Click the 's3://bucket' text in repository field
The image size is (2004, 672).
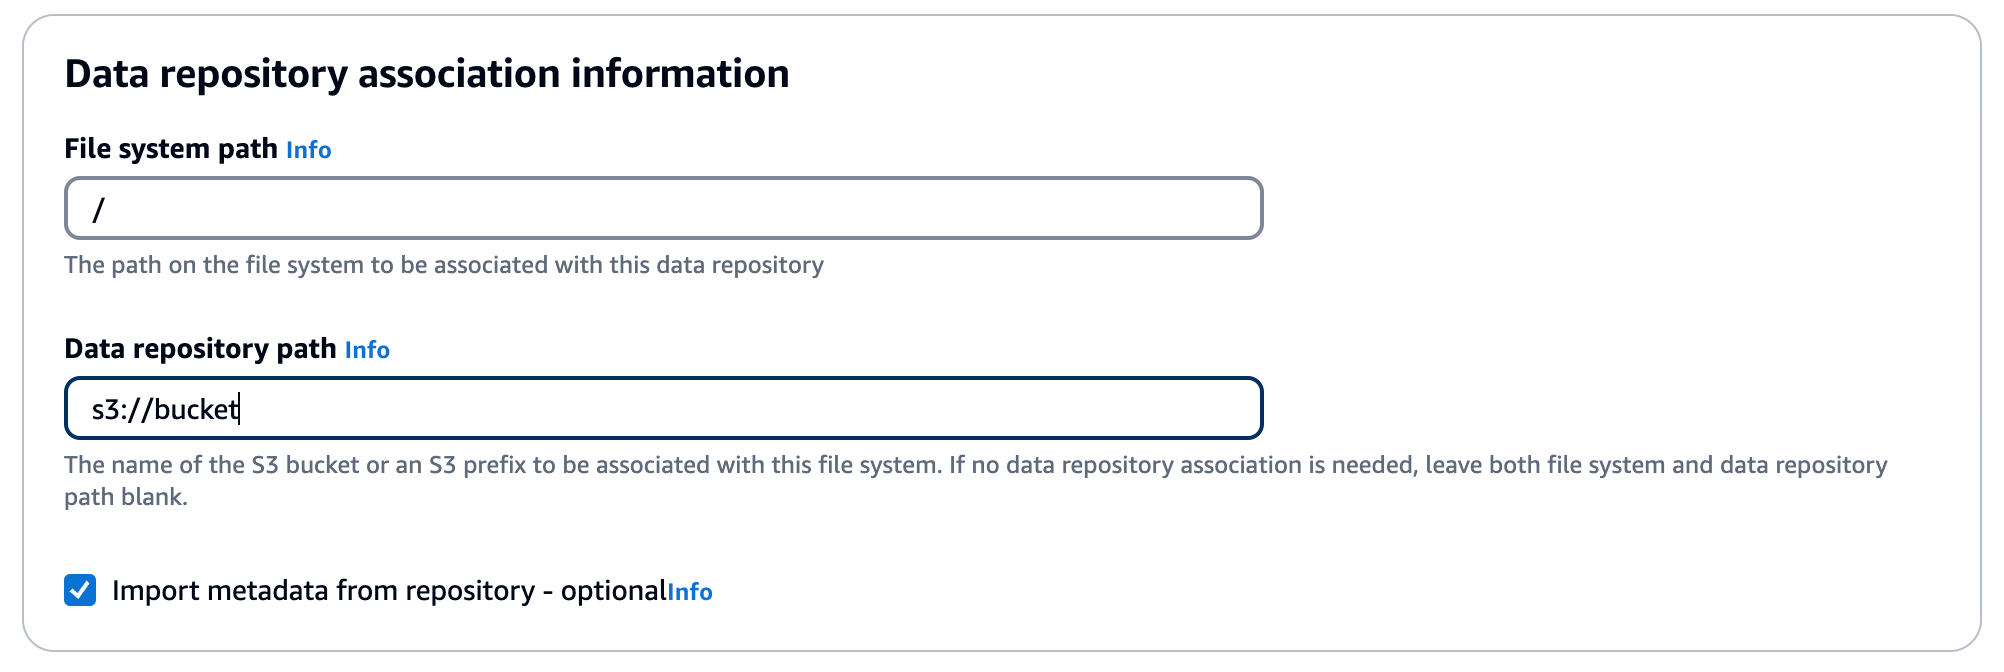click(164, 409)
